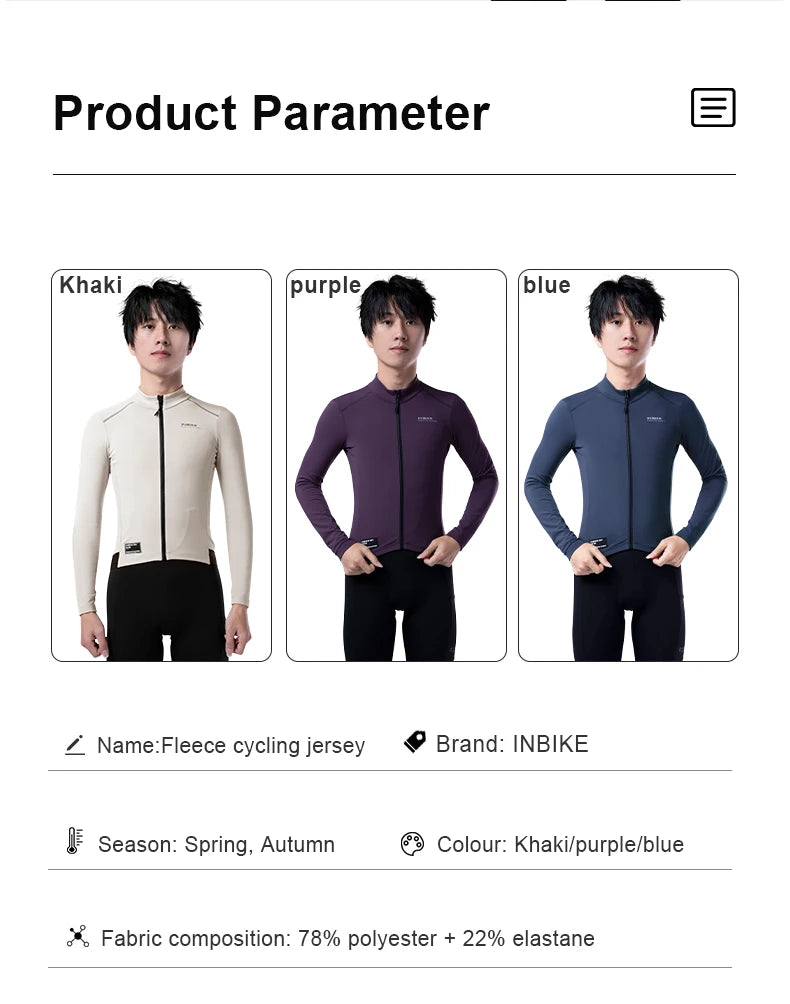Image resolution: width=790 pixels, height=1004 pixels.
Task: Click the chest logo on the purple jersey
Action: [426, 419]
